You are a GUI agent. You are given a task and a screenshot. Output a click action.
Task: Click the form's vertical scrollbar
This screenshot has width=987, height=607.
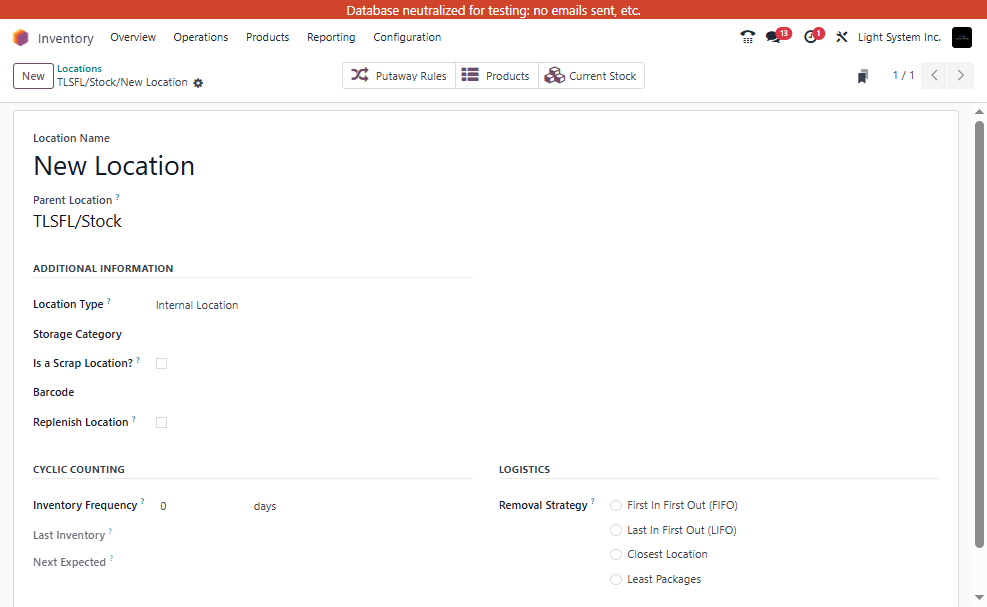click(x=979, y=334)
